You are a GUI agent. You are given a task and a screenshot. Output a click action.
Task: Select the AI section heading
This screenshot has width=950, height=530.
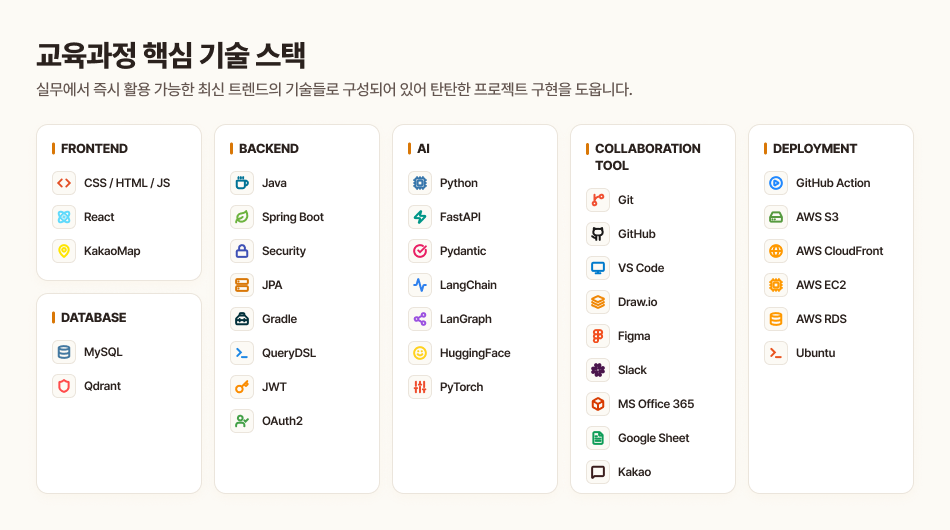click(x=424, y=148)
